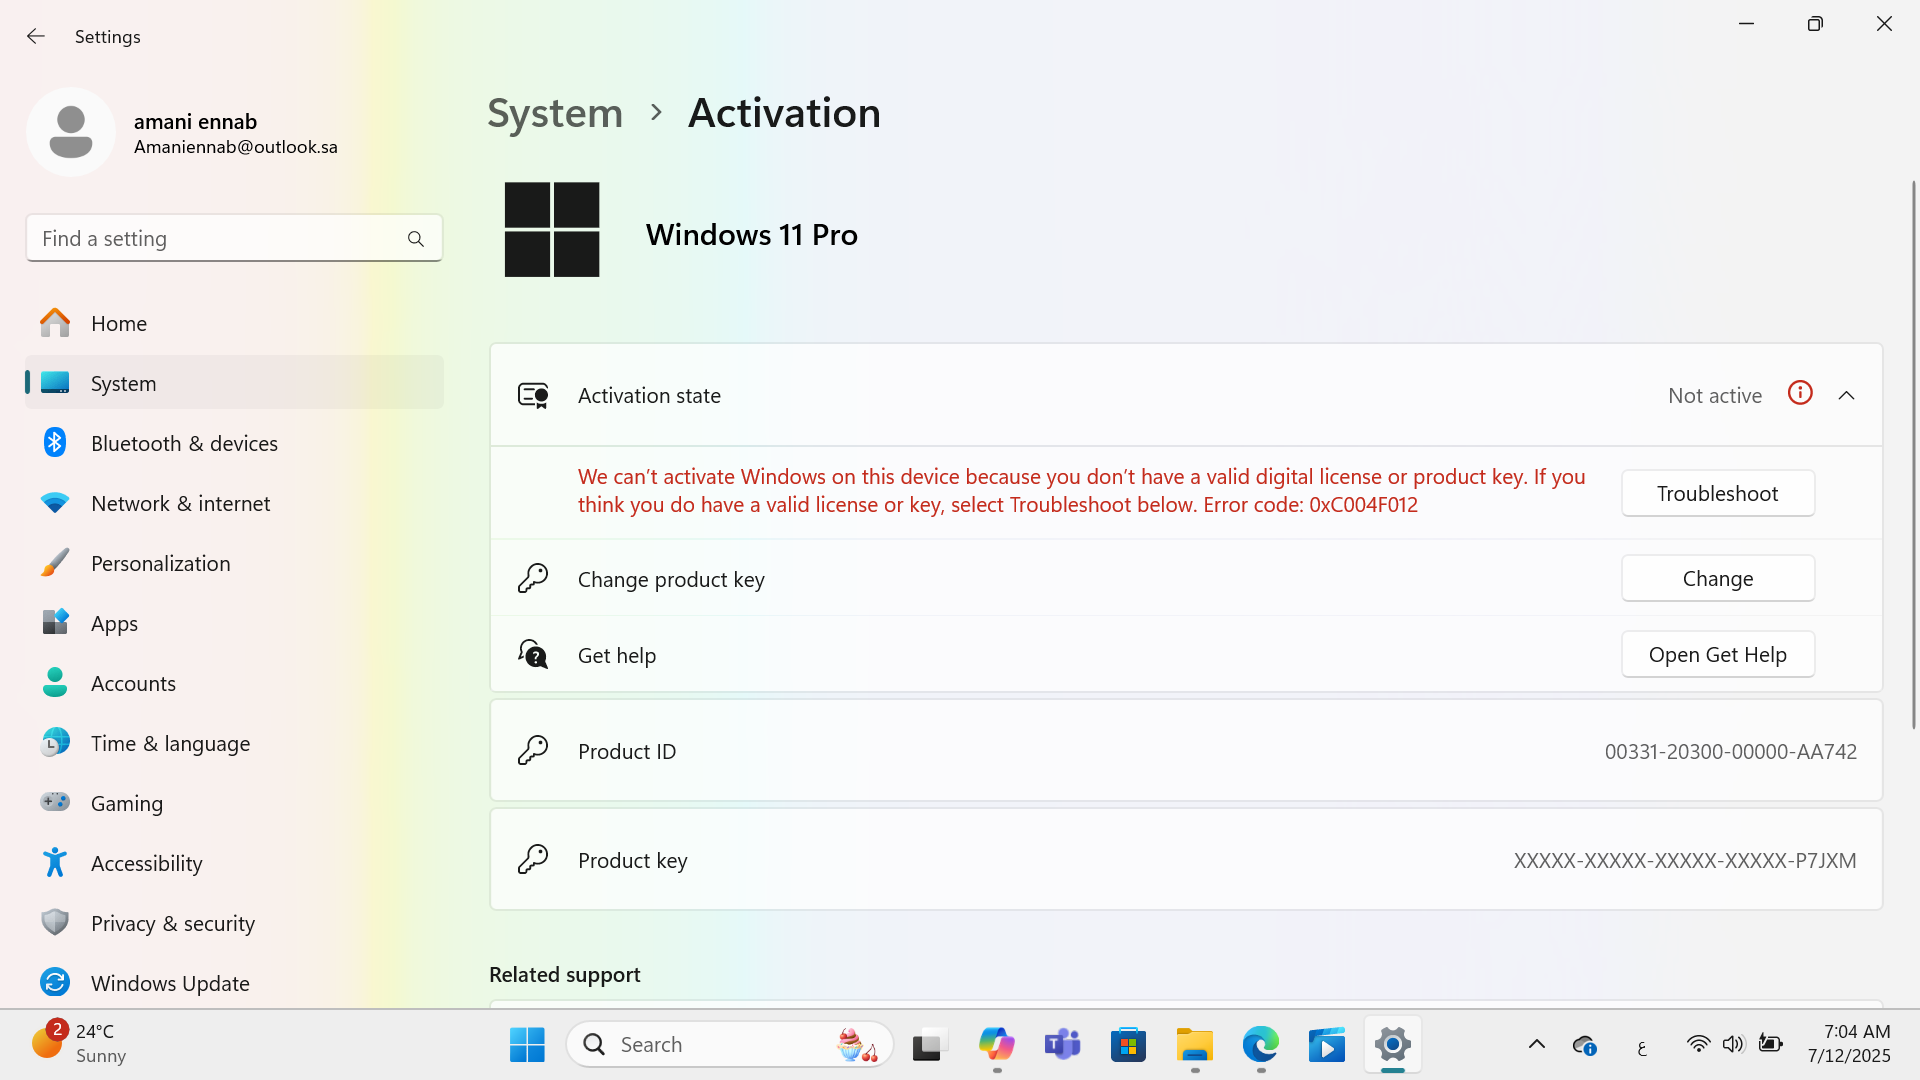Open the Wi-Fi network tray icon
The image size is (1920, 1080).
(1698, 1044)
